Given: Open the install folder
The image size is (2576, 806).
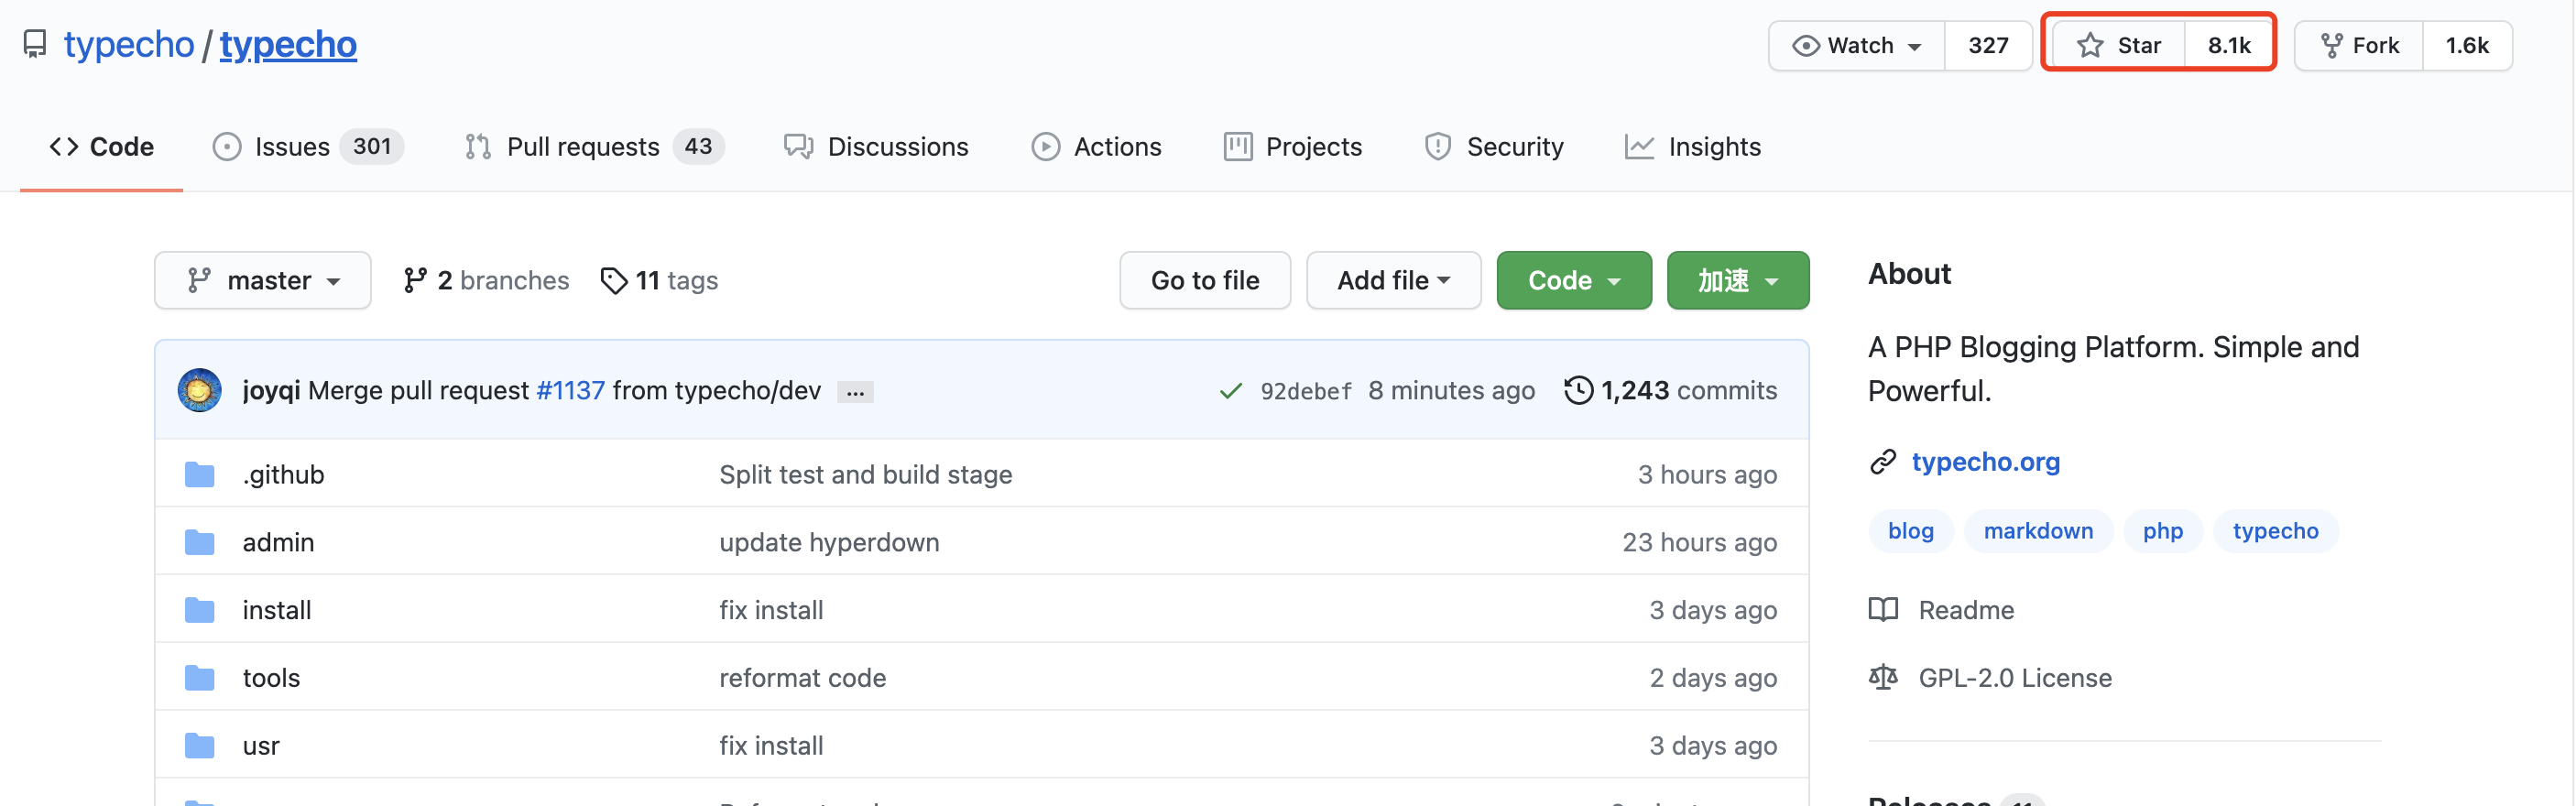Looking at the screenshot, I should [277, 610].
